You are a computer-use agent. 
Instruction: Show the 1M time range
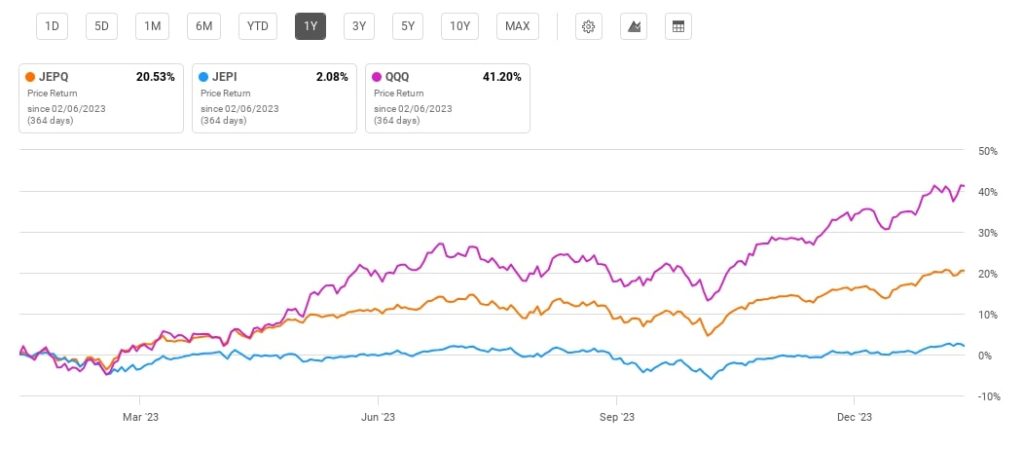coord(153,27)
